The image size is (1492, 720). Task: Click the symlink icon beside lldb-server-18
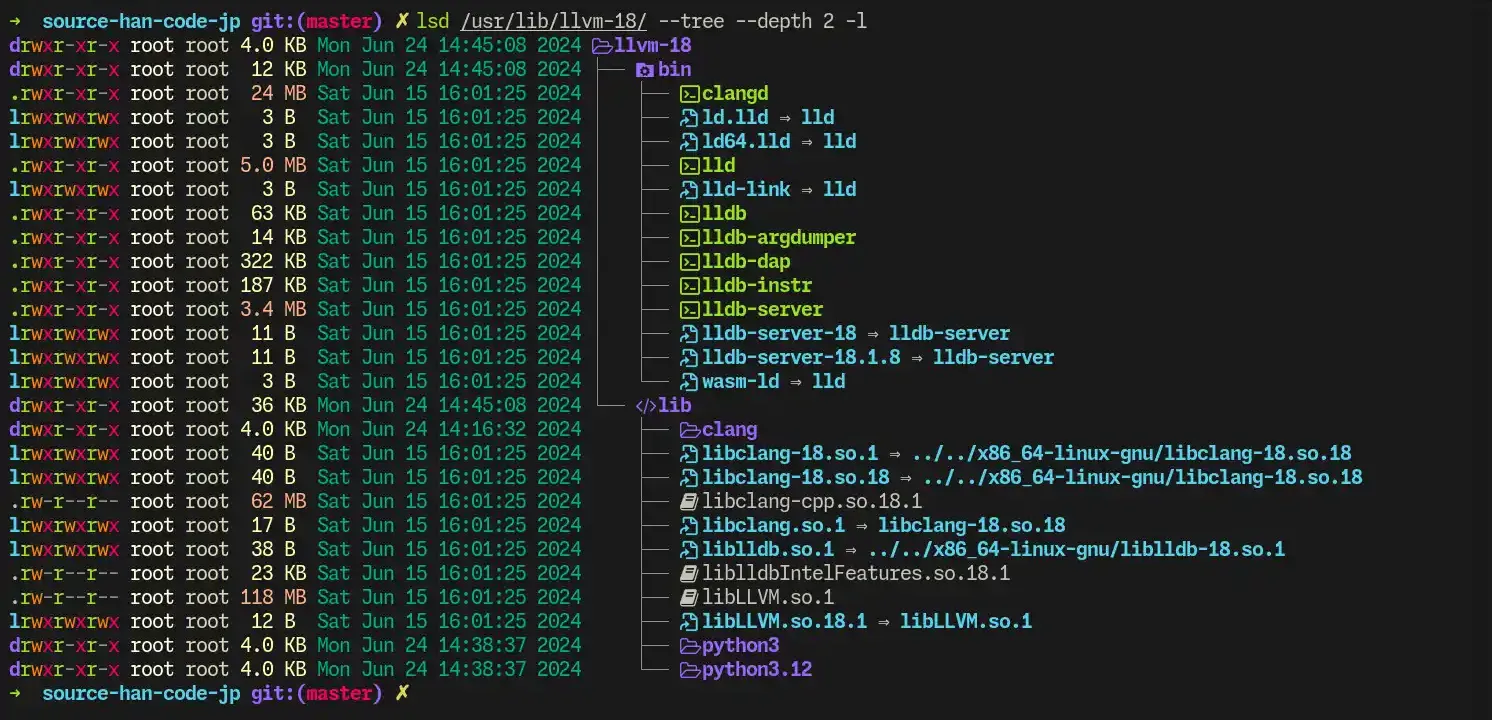coord(689,333)
